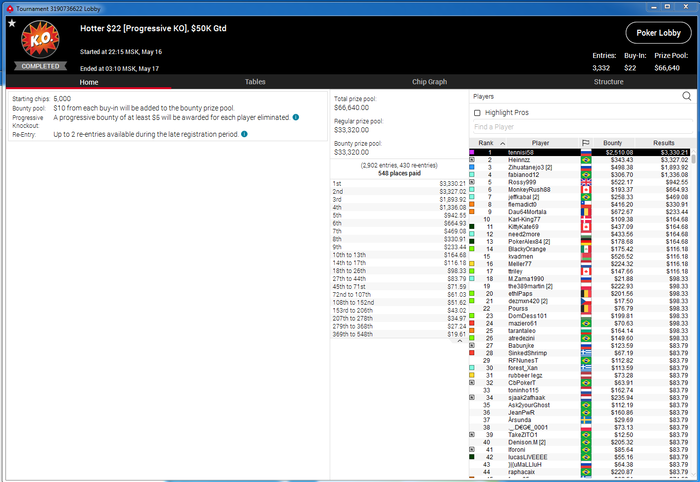Sort players by the Results column header
700x482 pixels.
click(663, 143)
